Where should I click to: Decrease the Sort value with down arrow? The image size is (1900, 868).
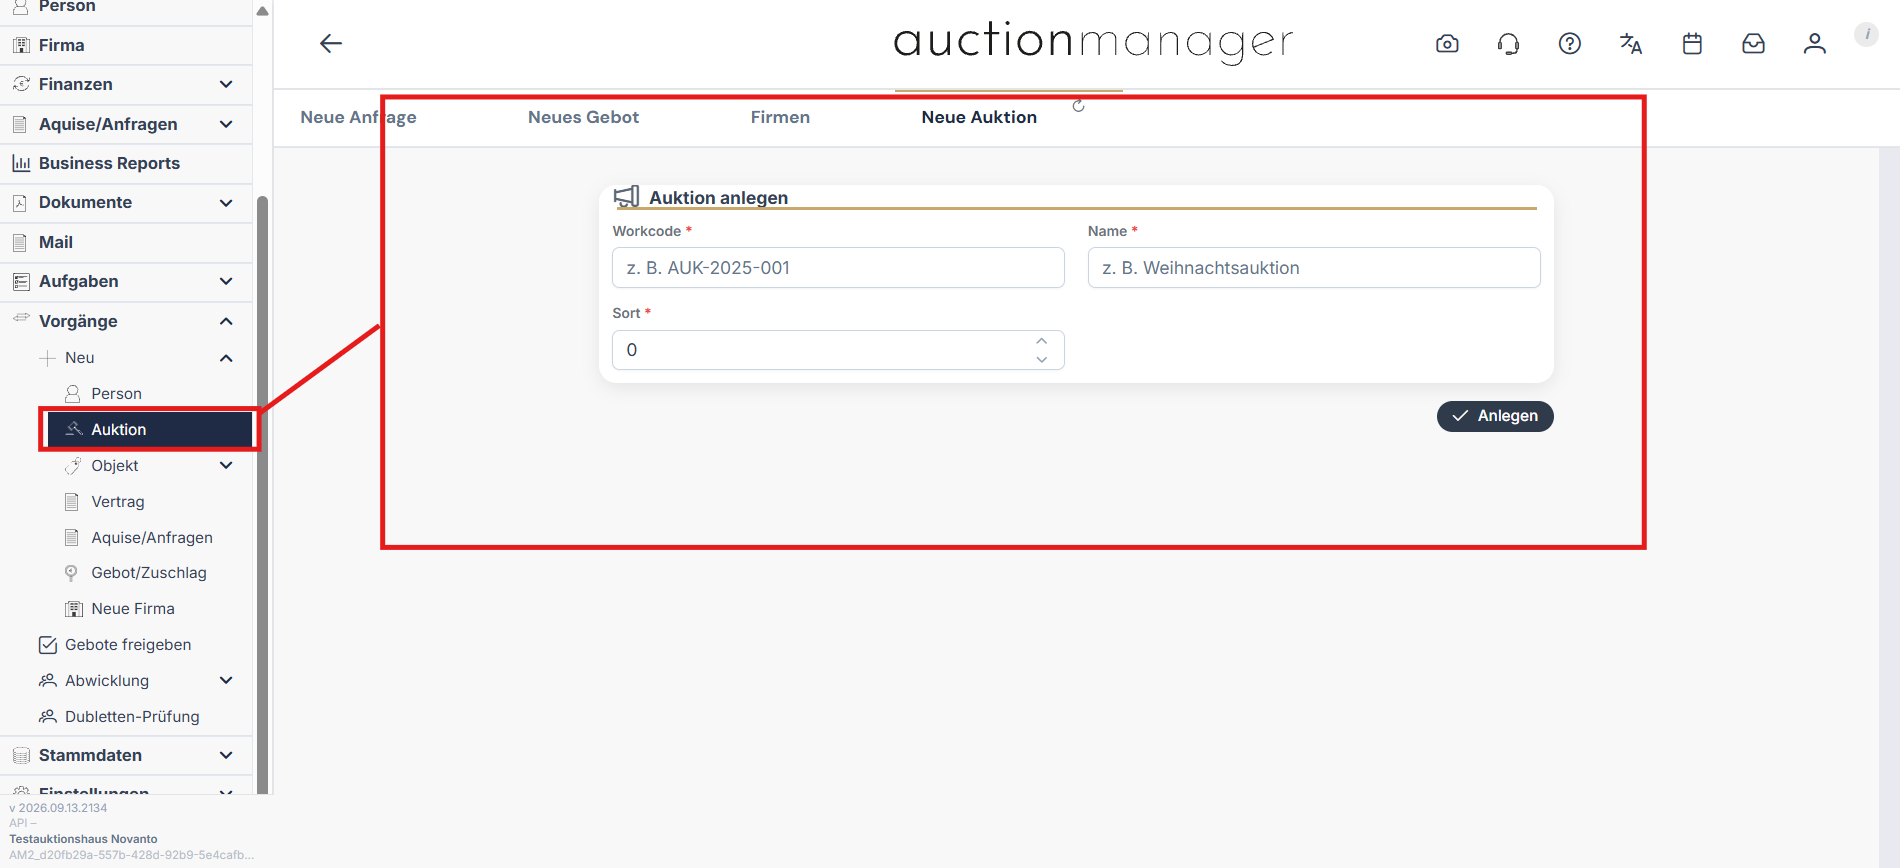[x=1042, y=359]
